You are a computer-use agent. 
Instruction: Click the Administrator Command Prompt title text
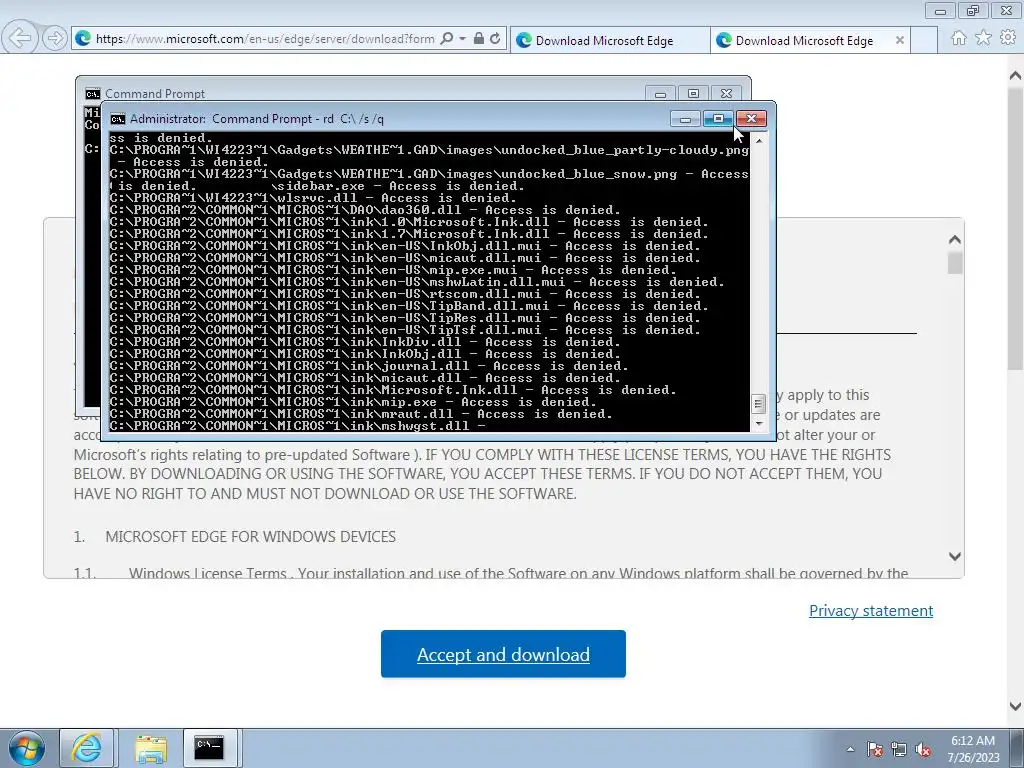(257, 119)
